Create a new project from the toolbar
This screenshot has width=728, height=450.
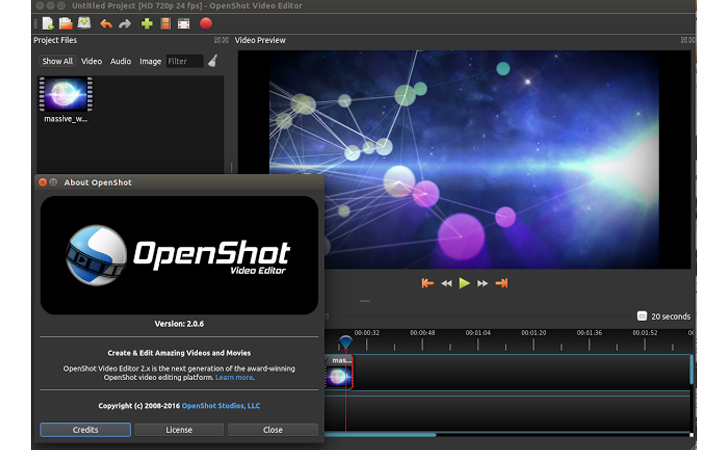point(48,23)
